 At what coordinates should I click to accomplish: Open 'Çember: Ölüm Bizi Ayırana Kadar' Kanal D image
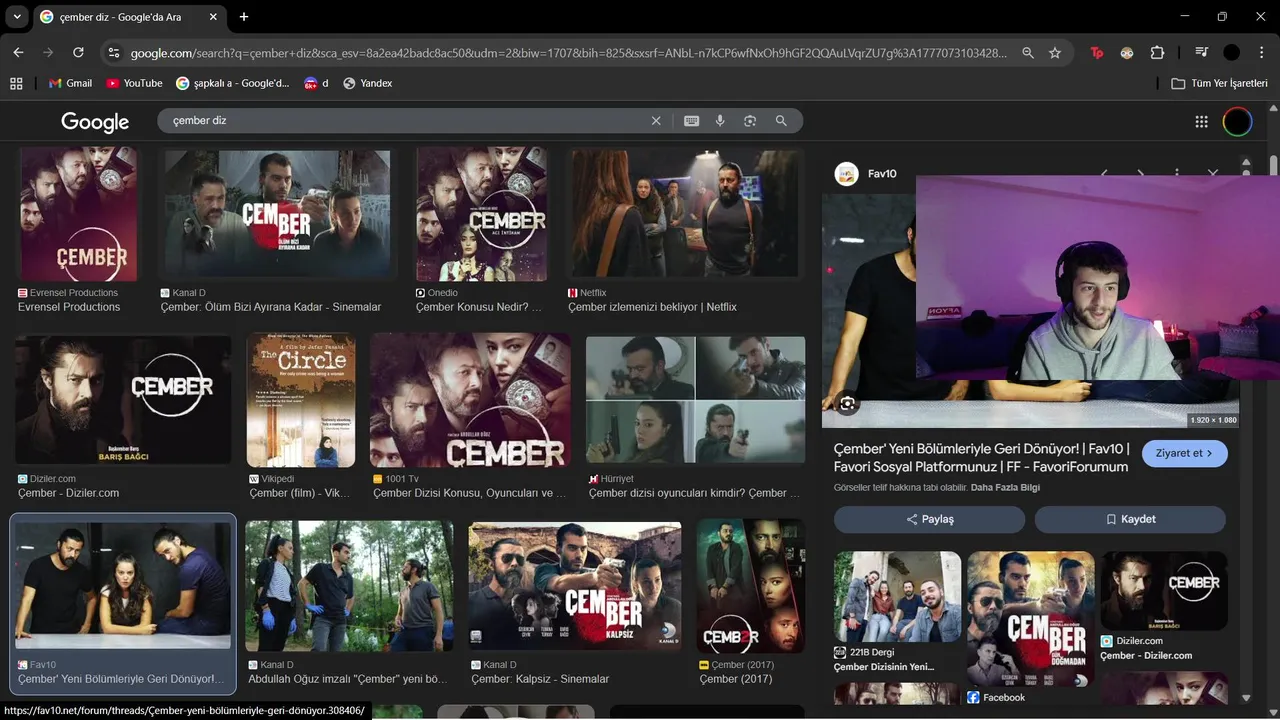[x=277, y=214]
